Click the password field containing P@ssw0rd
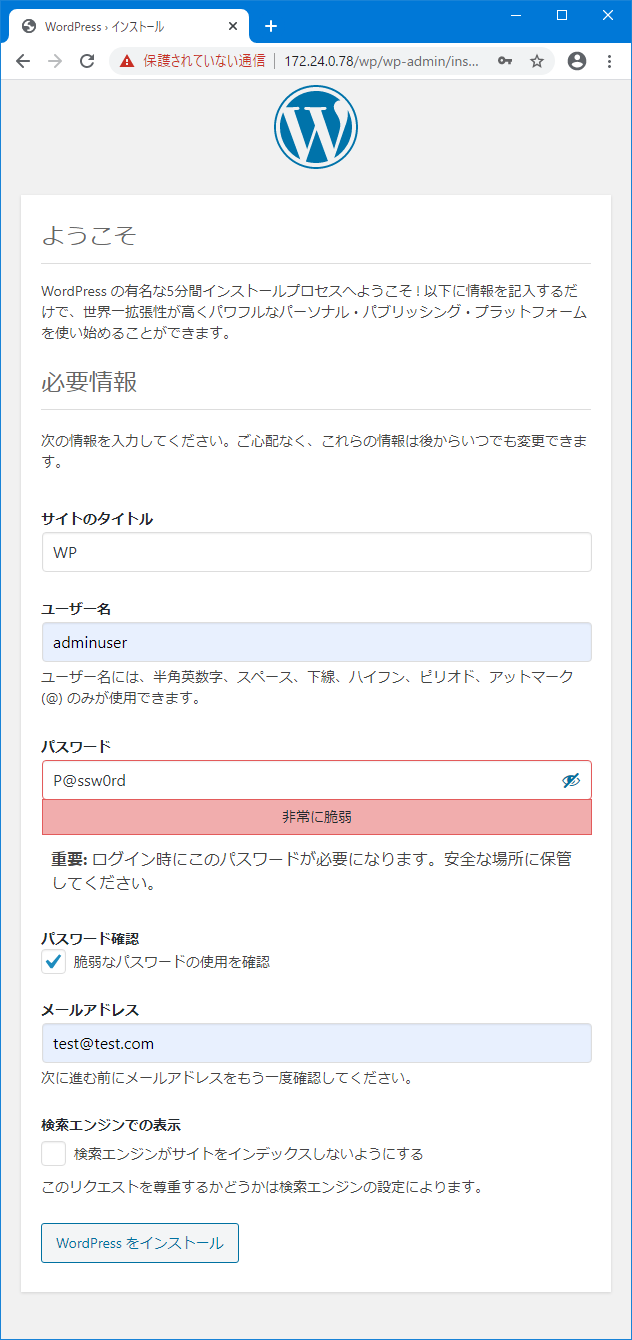The width and height of the screenshot is (632, 1340). (x=316, y=780)
